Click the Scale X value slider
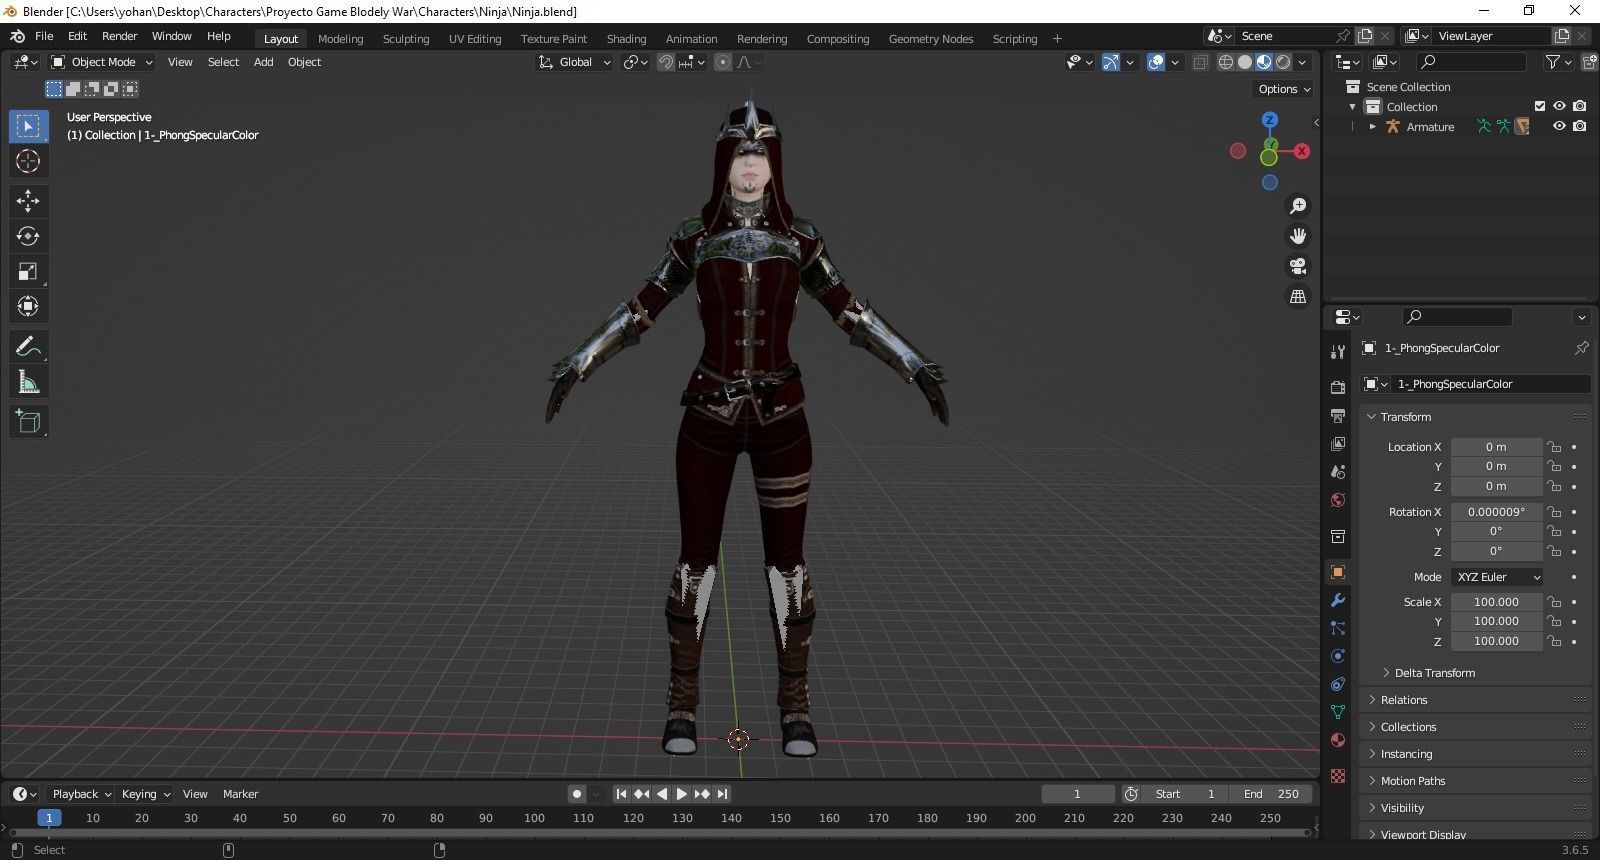 click(1496, 602)
